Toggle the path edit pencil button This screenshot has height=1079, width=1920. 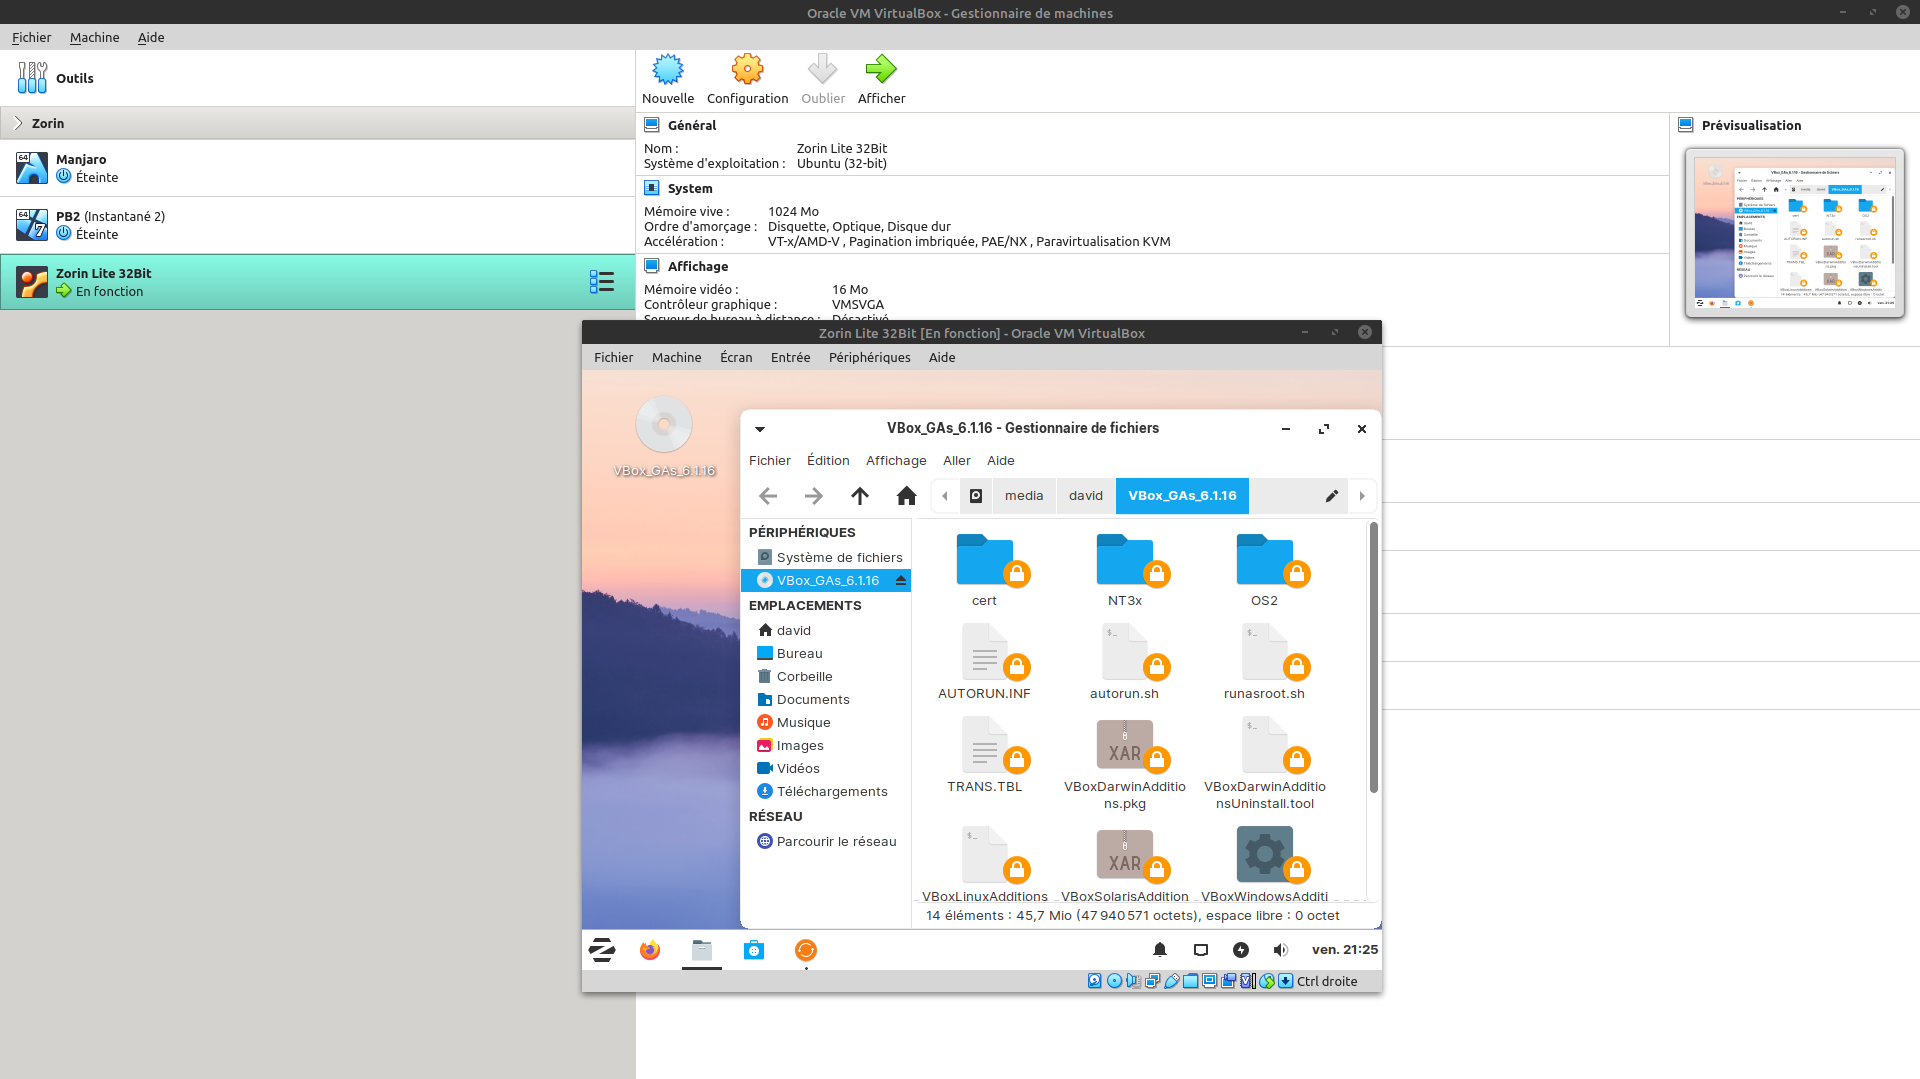tap(1331, 496)
